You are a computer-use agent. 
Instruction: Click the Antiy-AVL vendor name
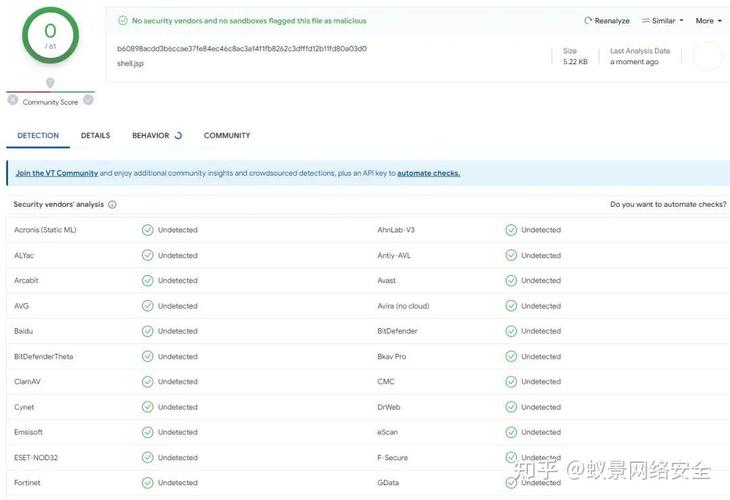tap(394, 256)
